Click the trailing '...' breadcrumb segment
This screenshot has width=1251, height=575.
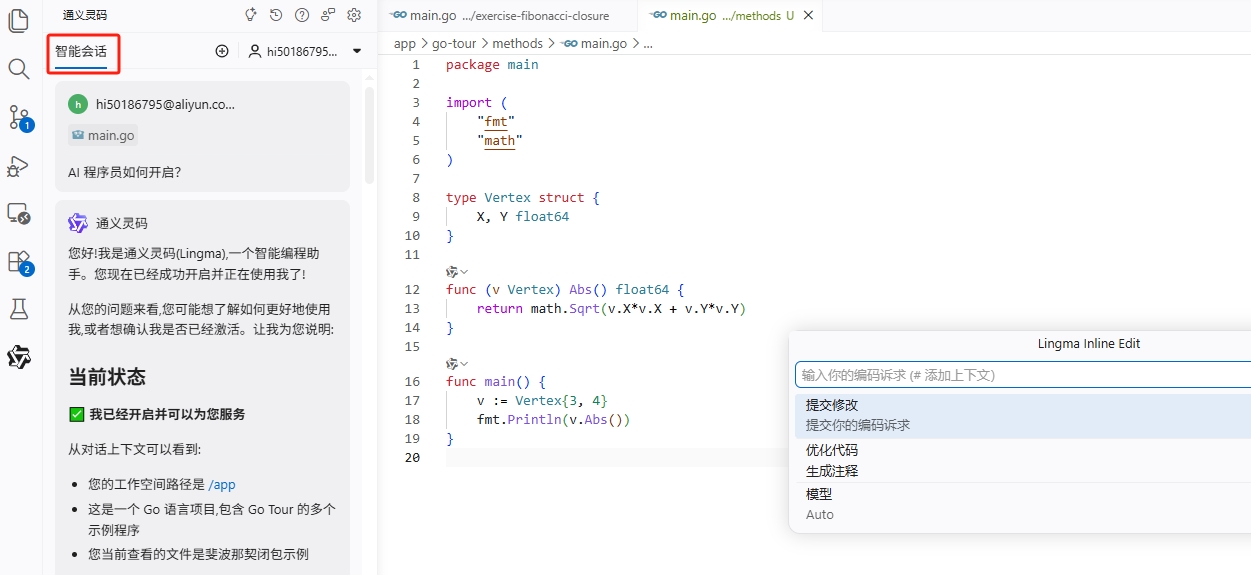pos(648,44)
